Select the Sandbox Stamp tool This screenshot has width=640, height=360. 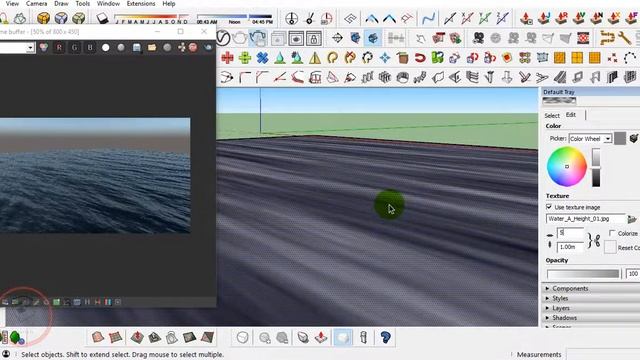click(x=154, y=337)
